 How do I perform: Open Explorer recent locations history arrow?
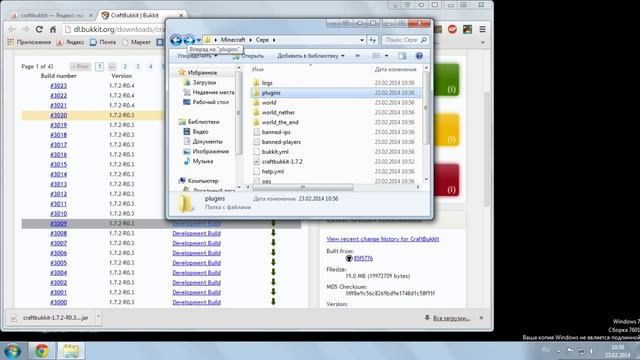point(199,40)
